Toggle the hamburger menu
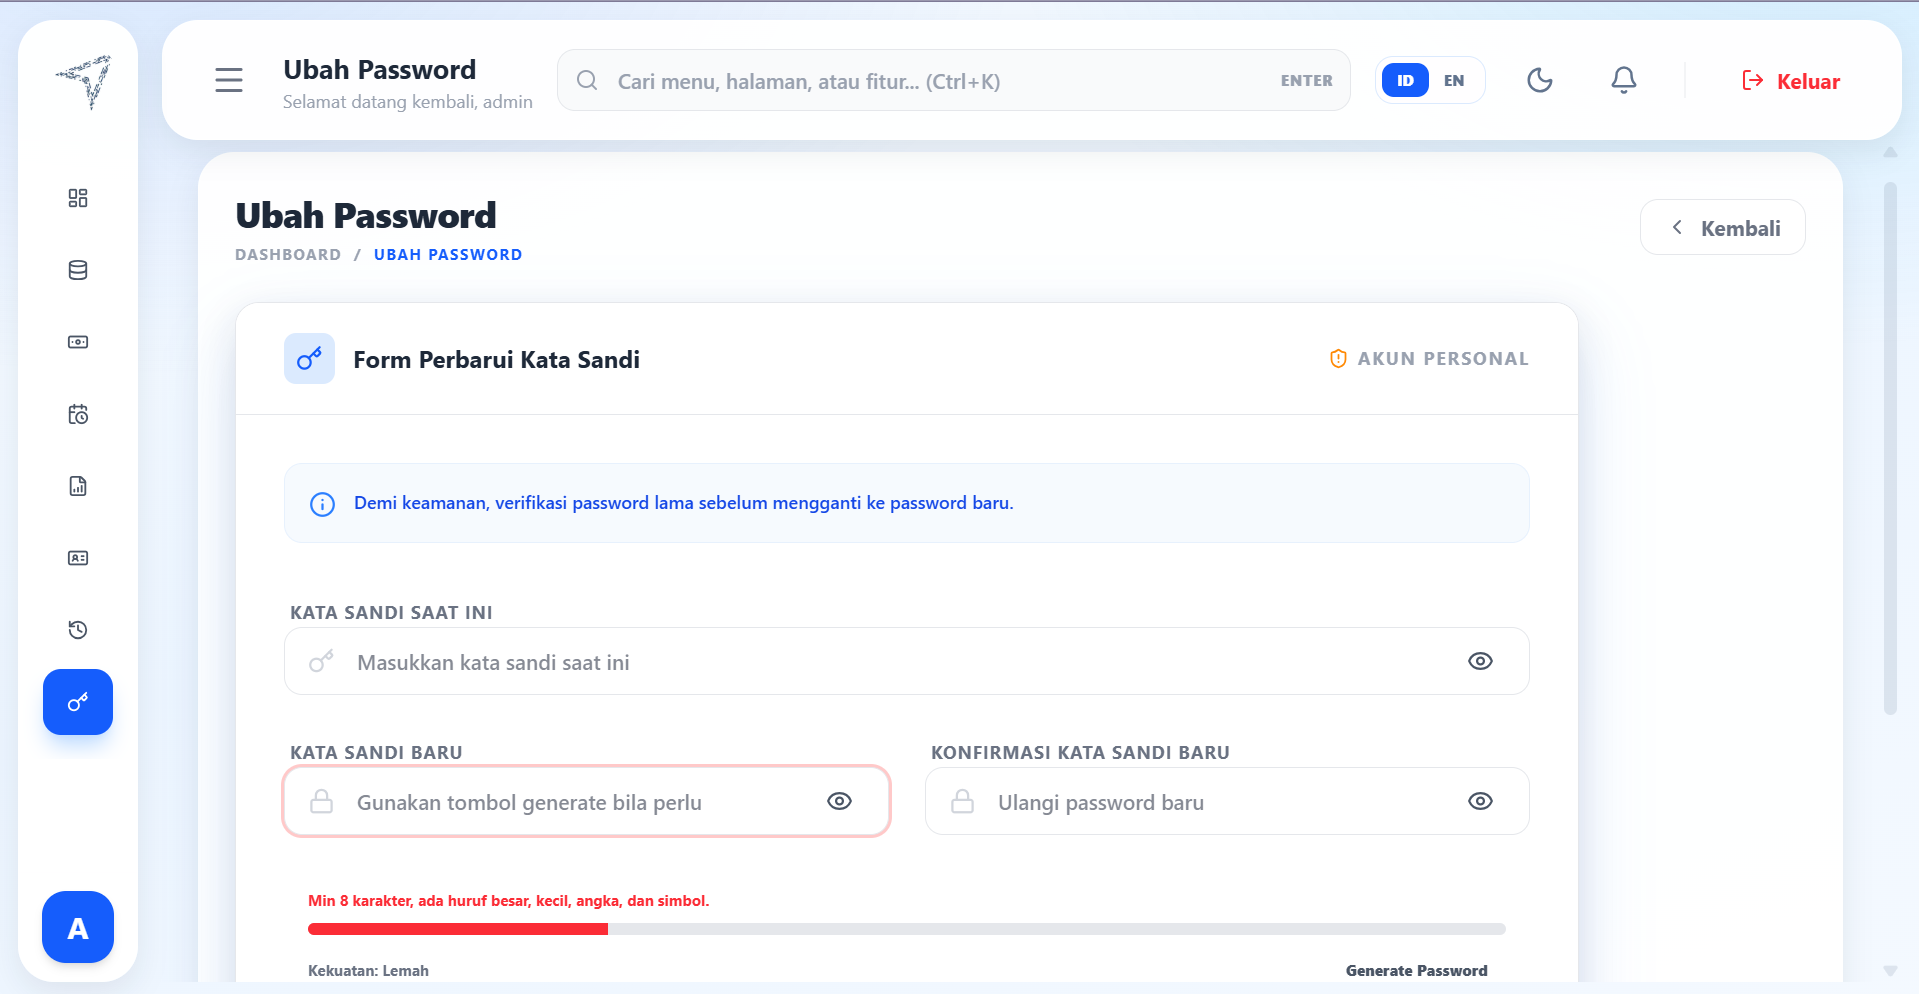Viewport: 1919px width, 994px height. pos(229,80)
